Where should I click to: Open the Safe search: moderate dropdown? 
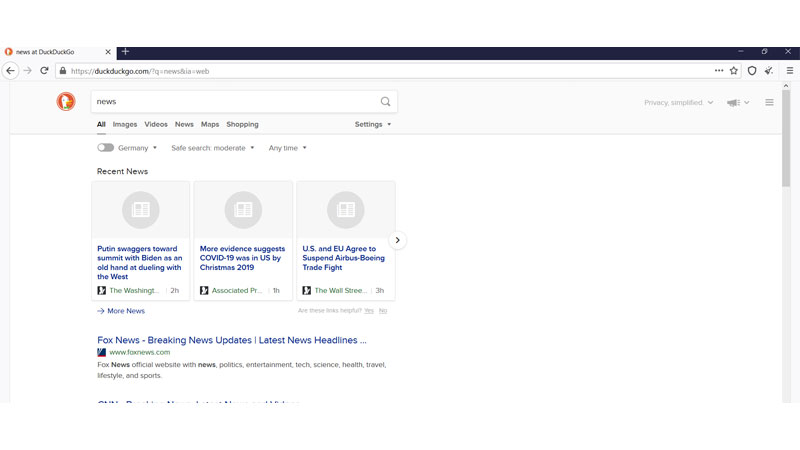click(213, 148)
